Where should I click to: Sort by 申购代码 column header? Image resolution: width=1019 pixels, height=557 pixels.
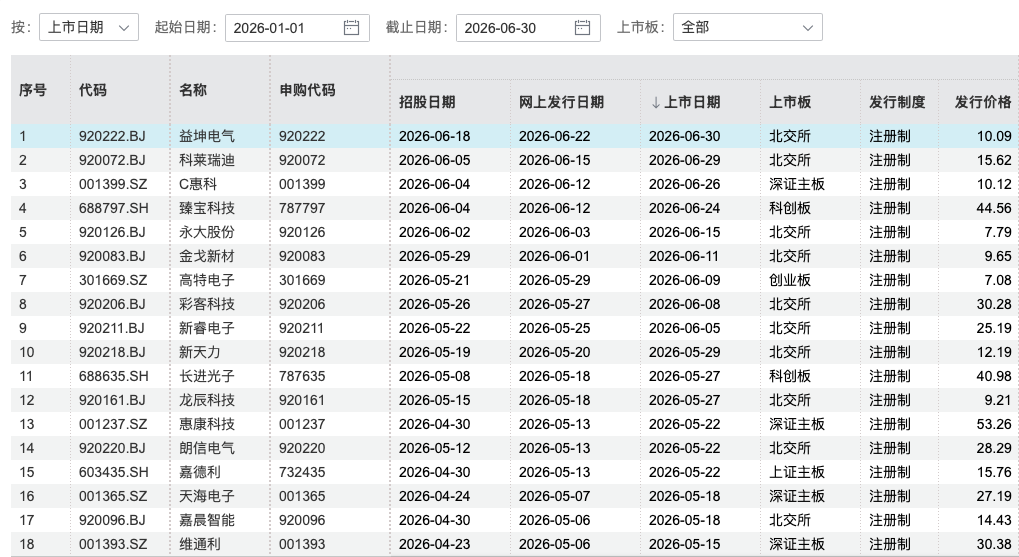click(307, 90)
